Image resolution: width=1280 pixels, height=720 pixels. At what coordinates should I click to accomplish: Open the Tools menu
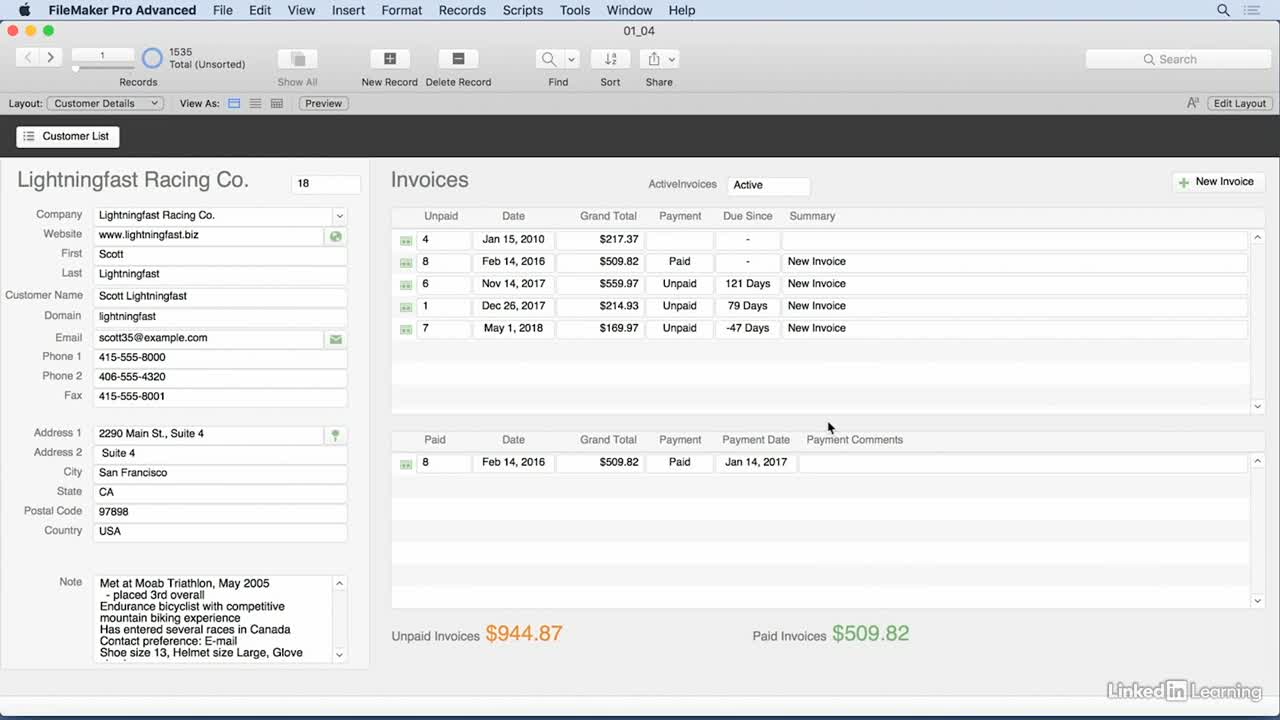pyautogui.click(x=575, y=10)
